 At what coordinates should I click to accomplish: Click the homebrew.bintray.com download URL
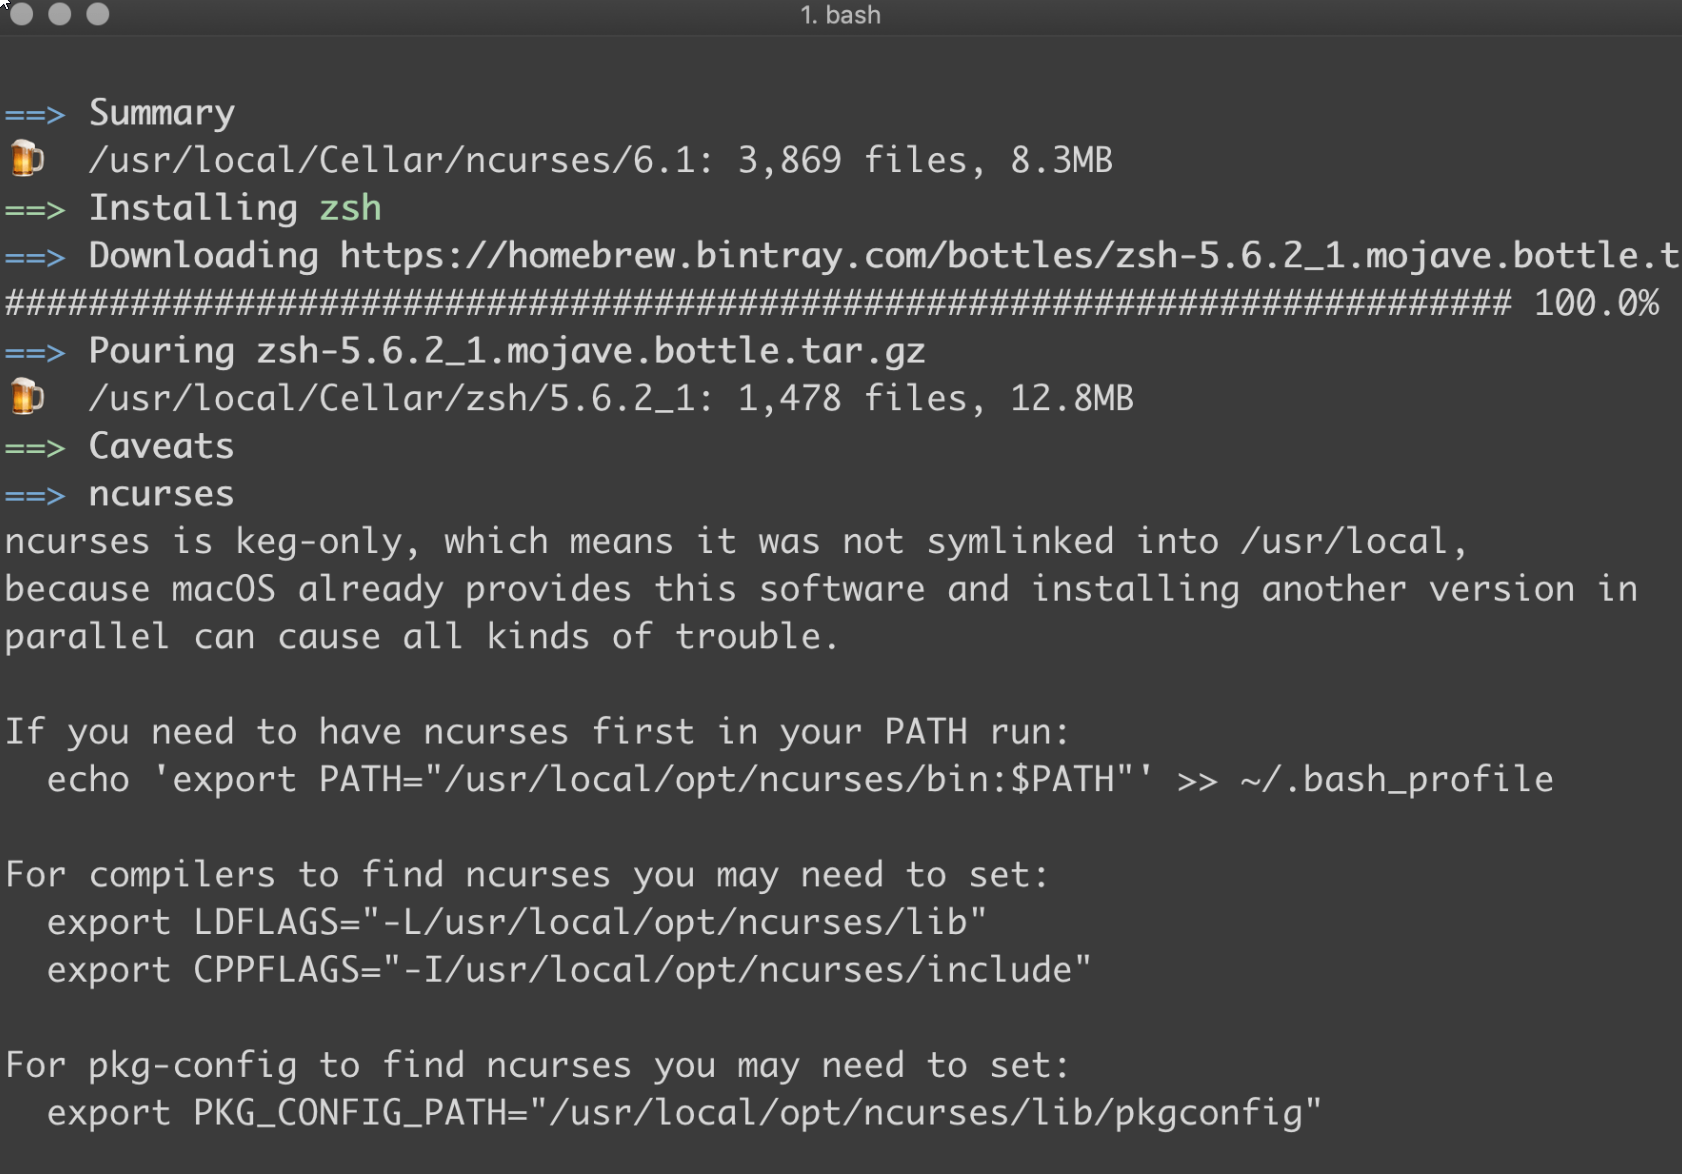pos(1010,256)
